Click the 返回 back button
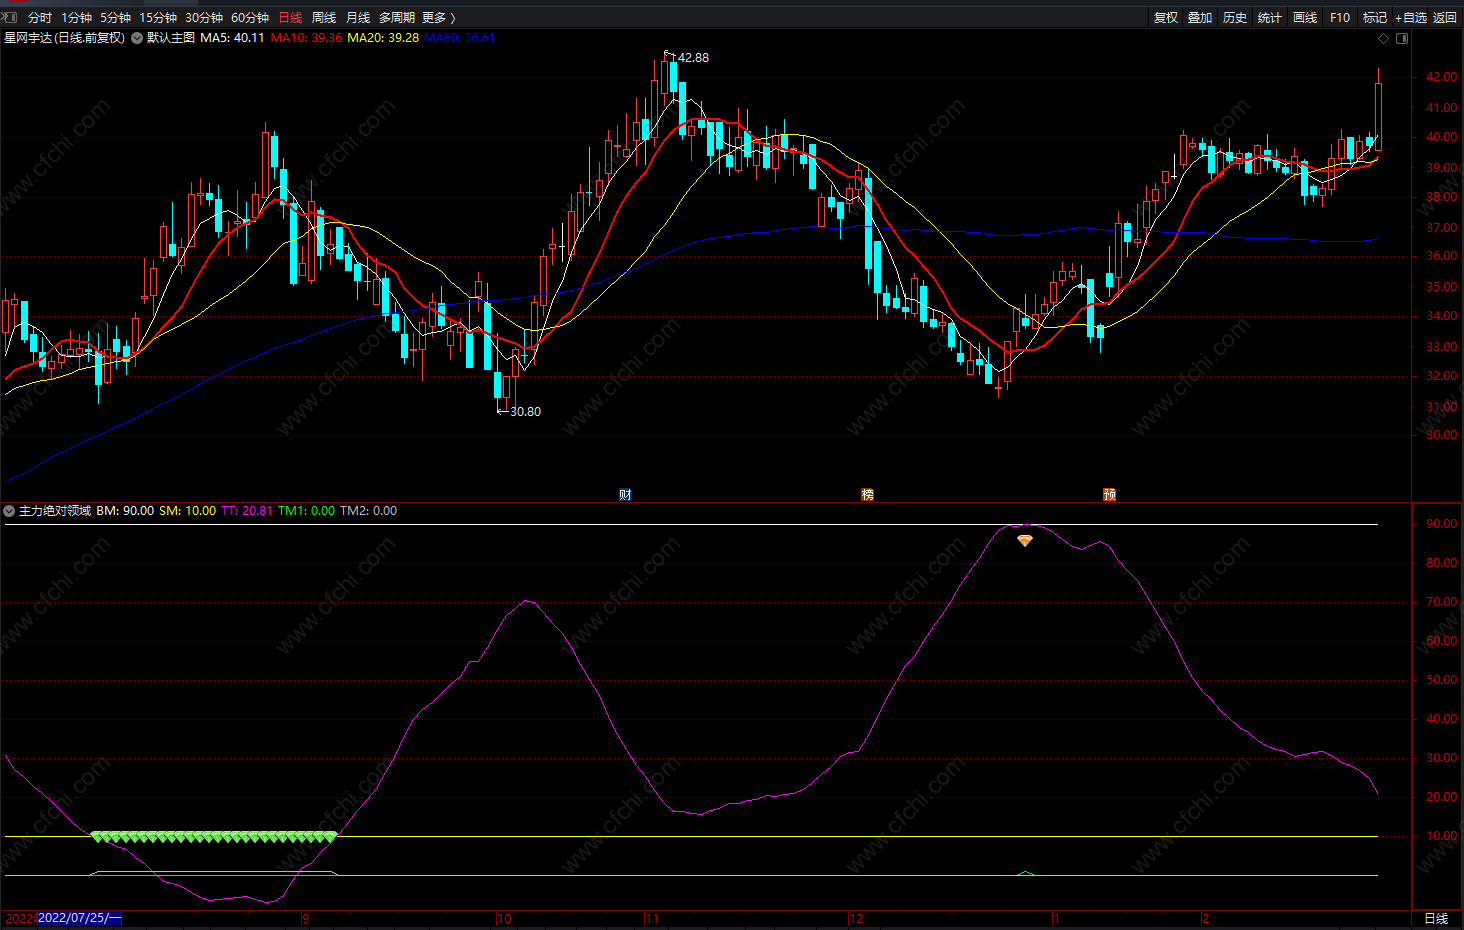This screenshot has width=1464, height=930. [x=1445, y=18]
